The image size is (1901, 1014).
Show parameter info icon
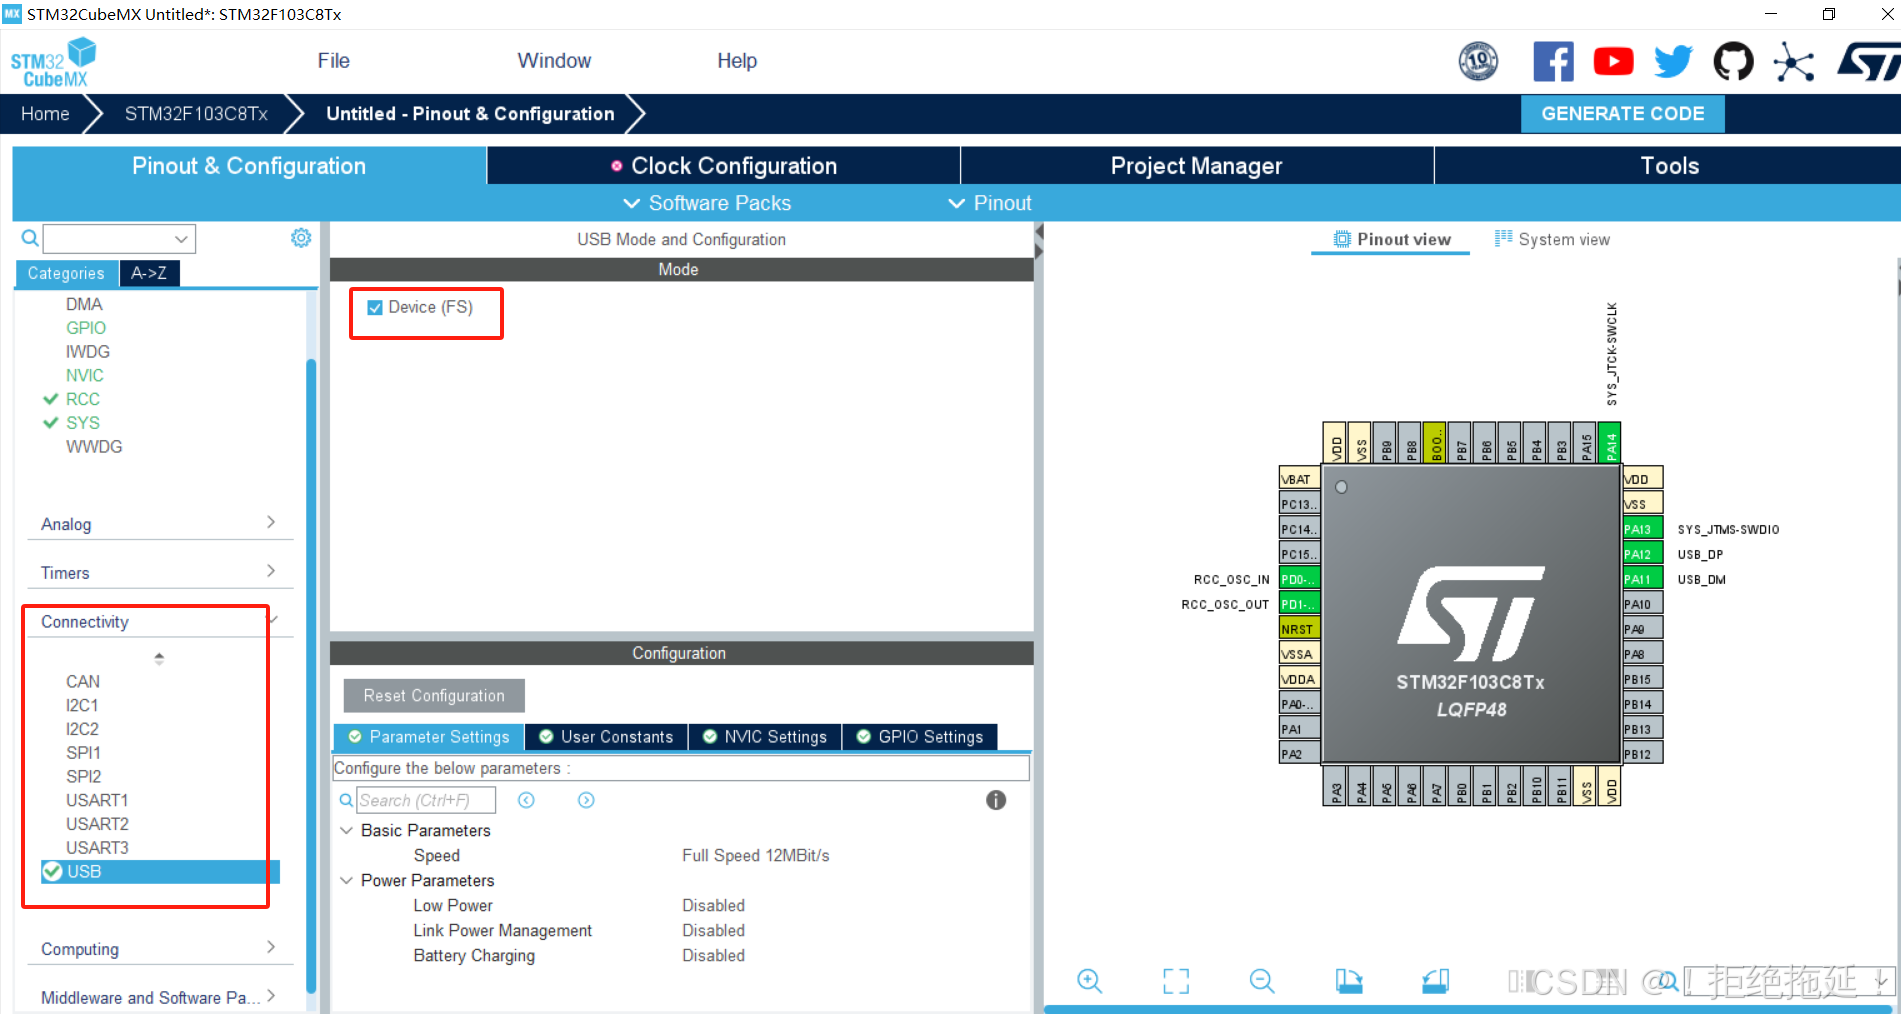[996, 800]
